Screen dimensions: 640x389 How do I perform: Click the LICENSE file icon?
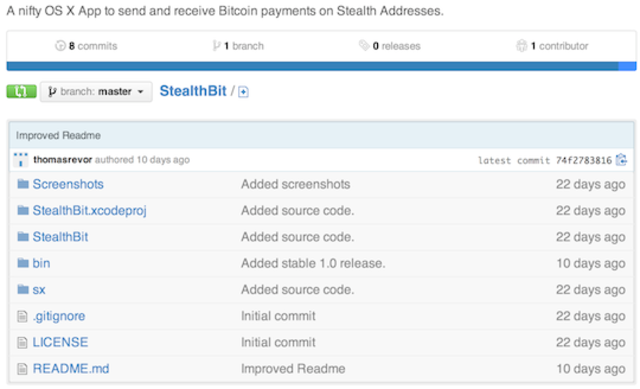tap(22, 342)
